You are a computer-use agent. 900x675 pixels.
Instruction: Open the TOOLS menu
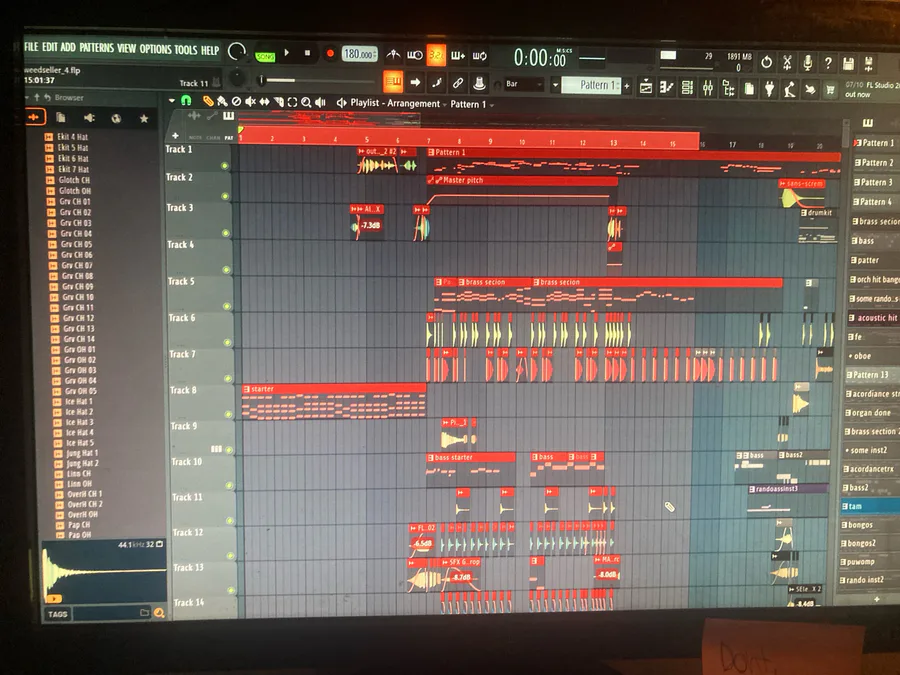coord(185,50)
